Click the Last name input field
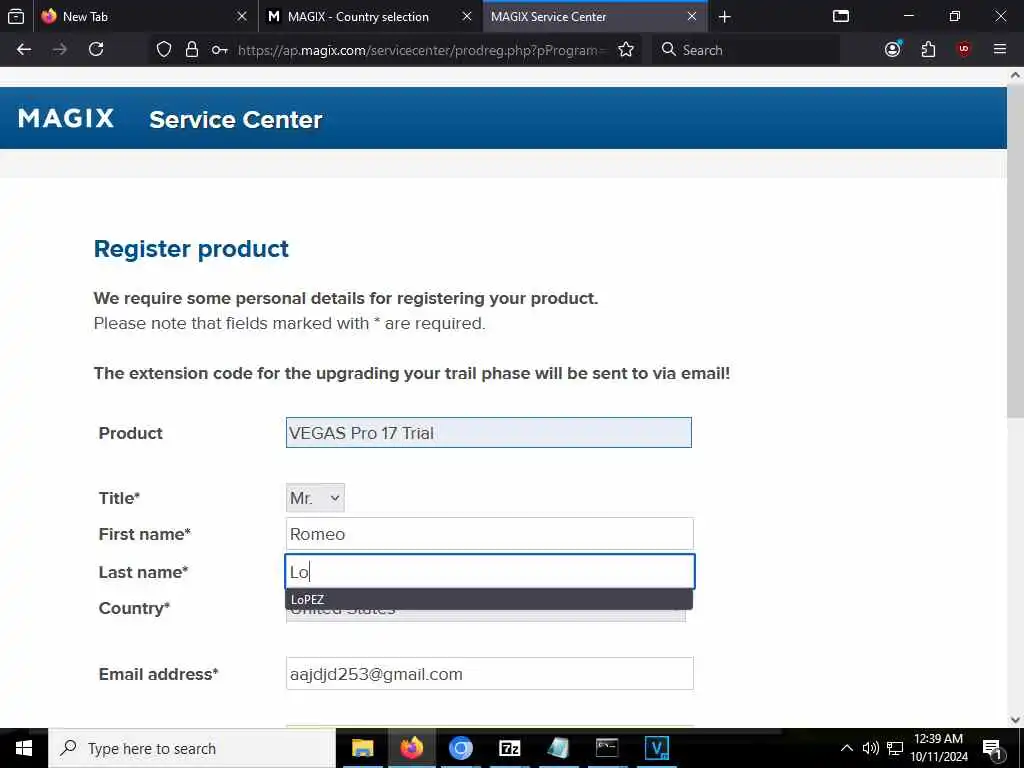 tap(489, 571)
